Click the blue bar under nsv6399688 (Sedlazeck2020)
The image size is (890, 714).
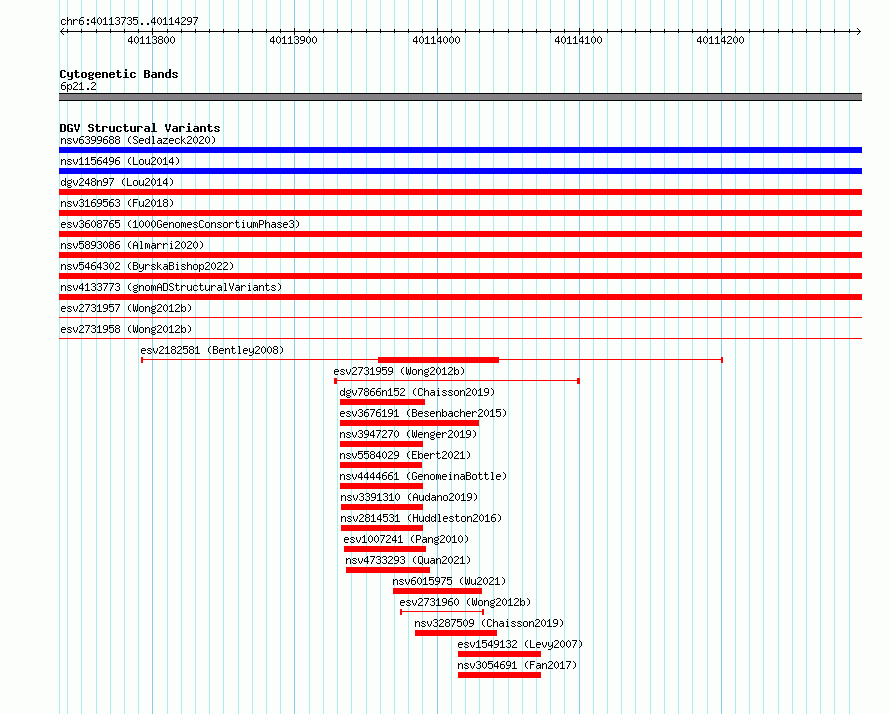click(460, 150)
